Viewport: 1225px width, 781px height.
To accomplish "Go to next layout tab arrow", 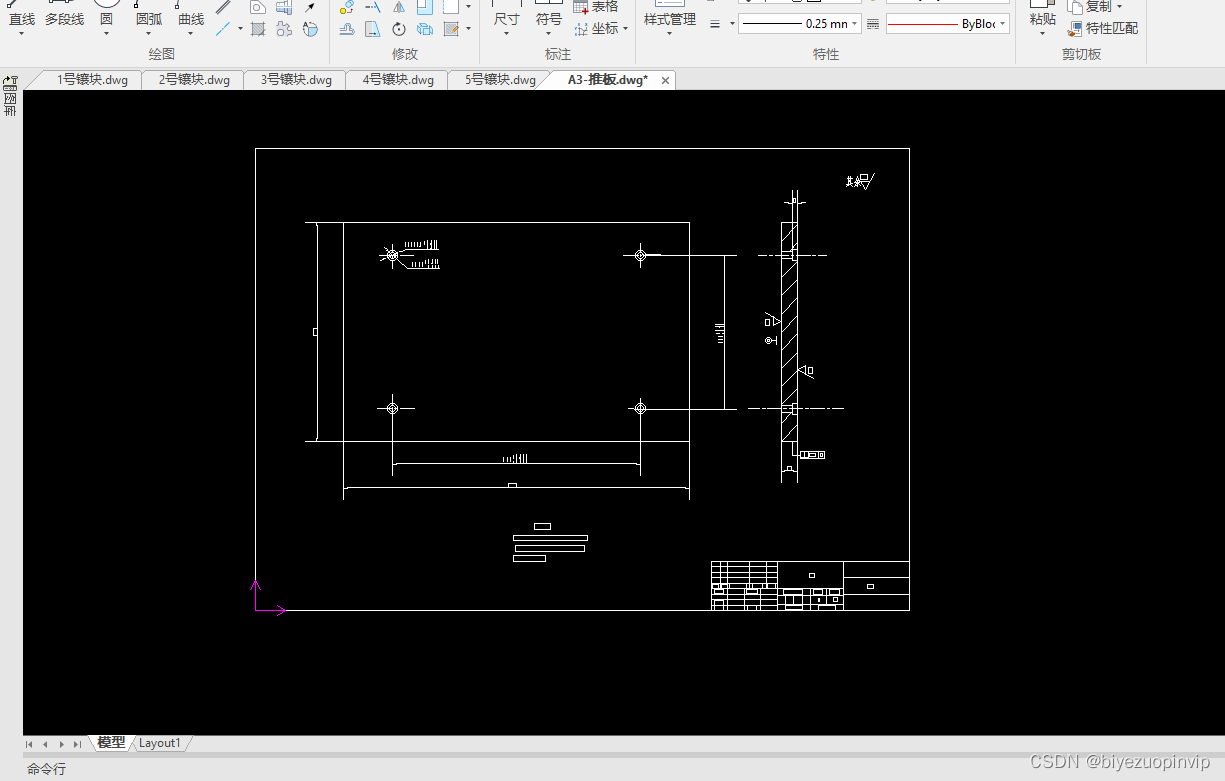I will [61, 744].
